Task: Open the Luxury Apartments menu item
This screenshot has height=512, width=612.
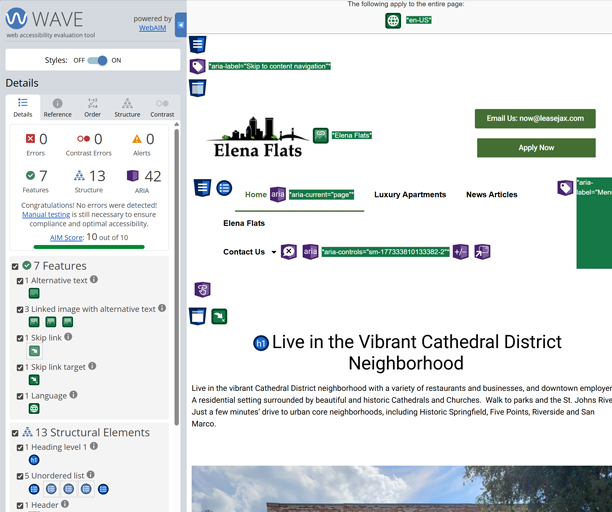Action: 410,194
